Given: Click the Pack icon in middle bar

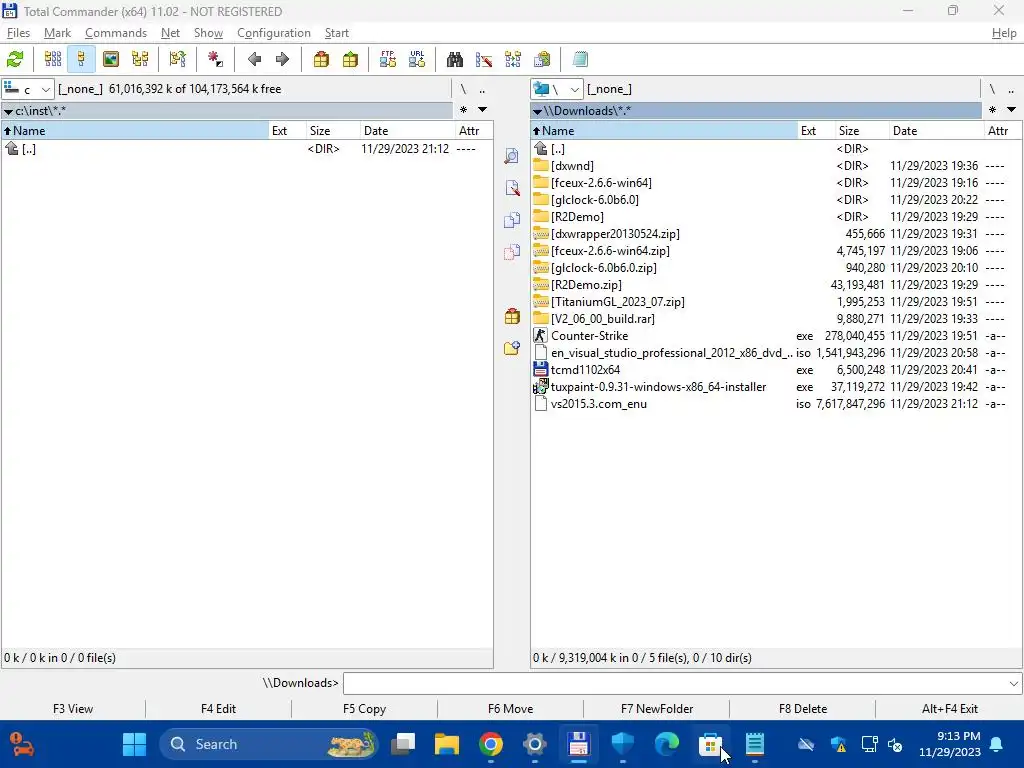Looking at the screenshot, I should point(512,317).
